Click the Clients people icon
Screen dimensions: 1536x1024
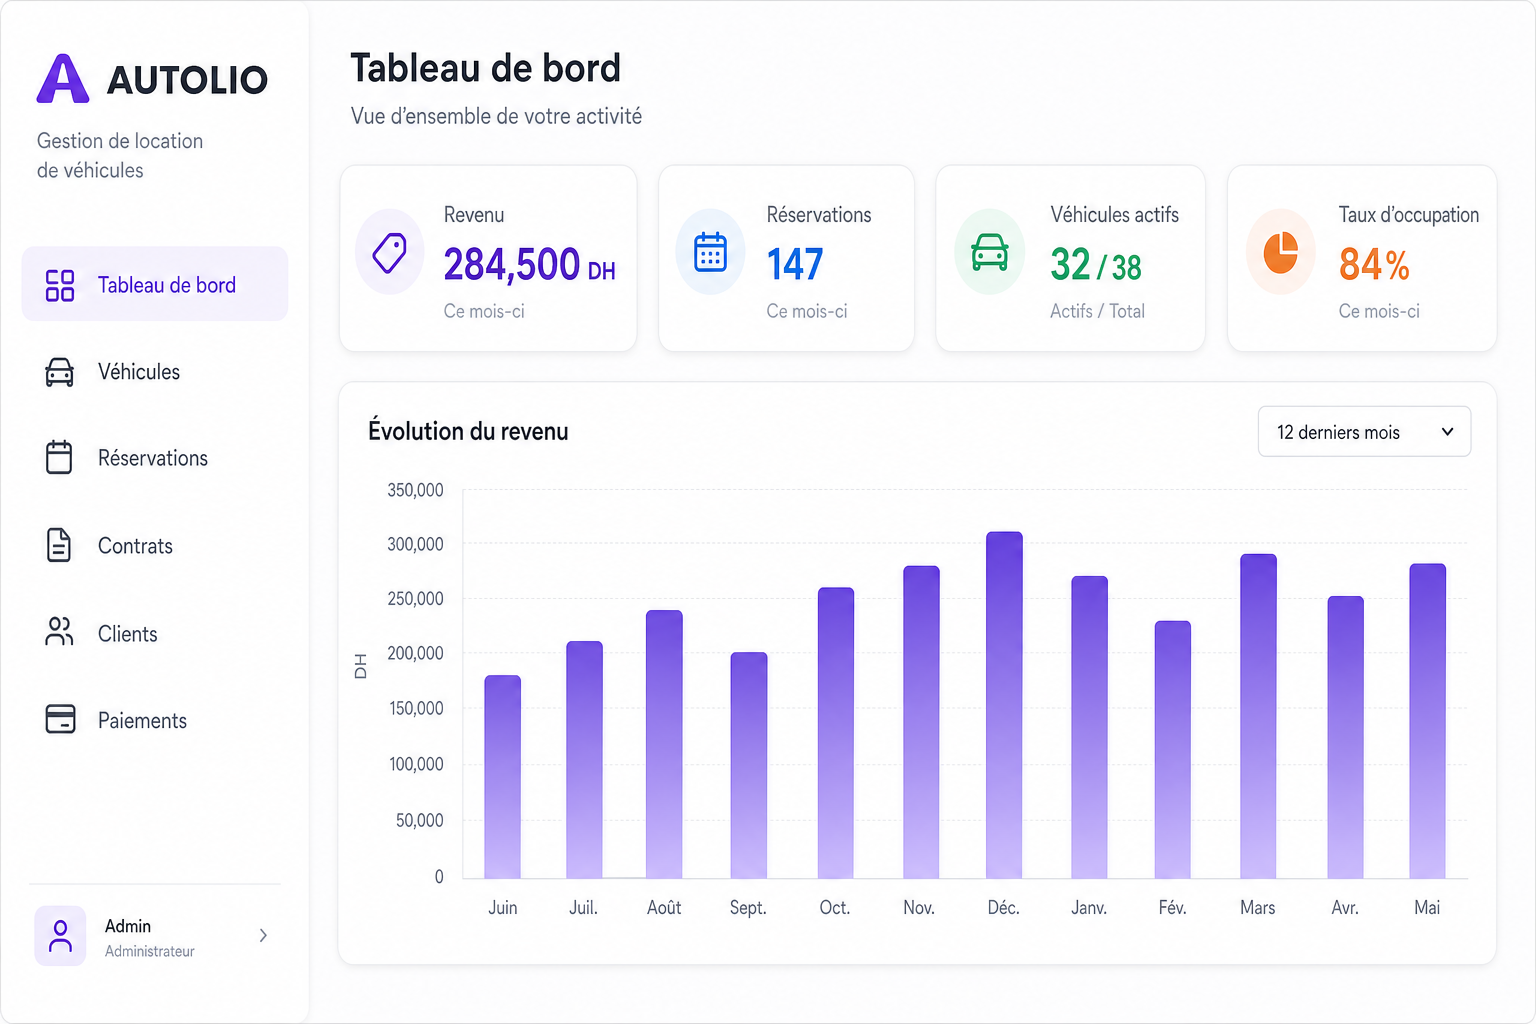[x=60, y=632]
